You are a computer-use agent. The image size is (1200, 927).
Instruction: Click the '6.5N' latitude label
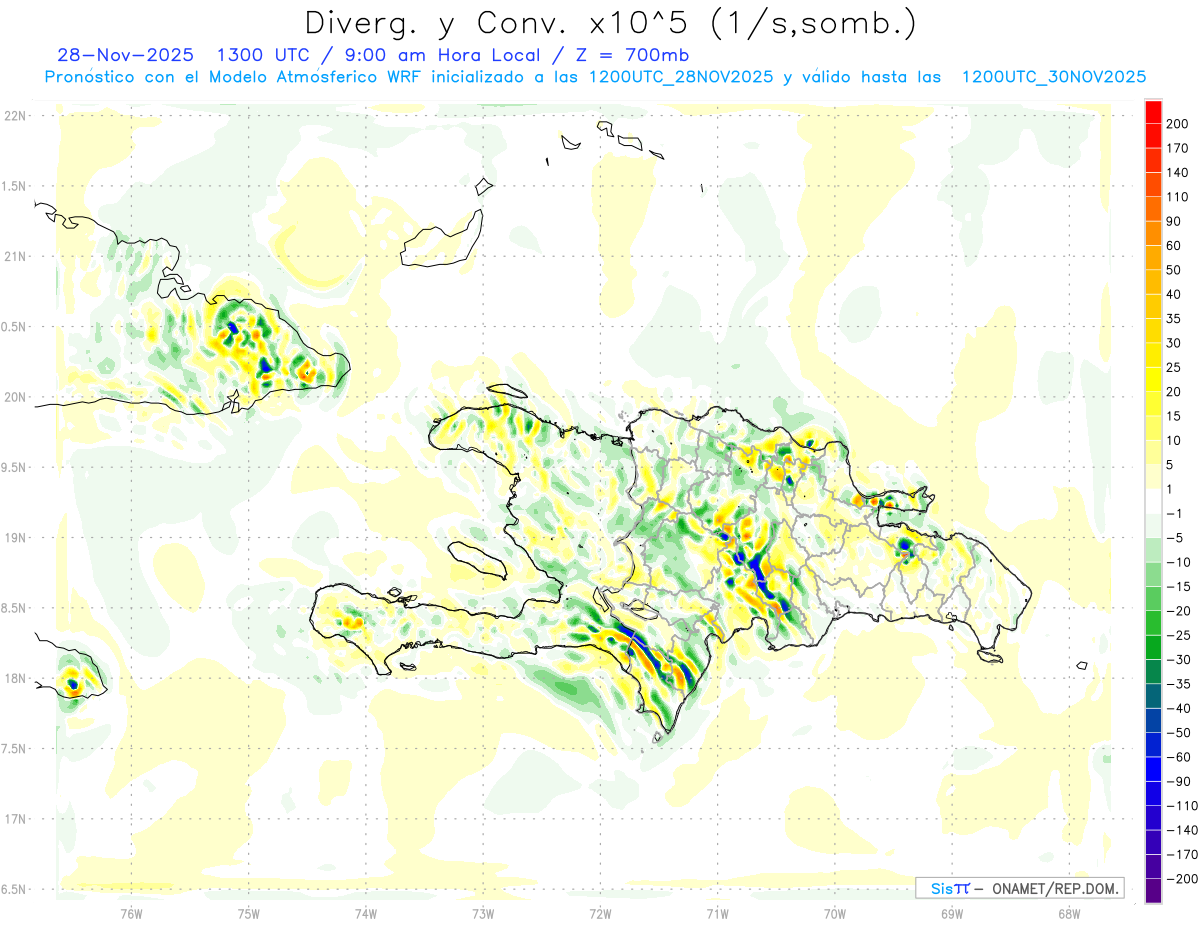coord(15,890)
